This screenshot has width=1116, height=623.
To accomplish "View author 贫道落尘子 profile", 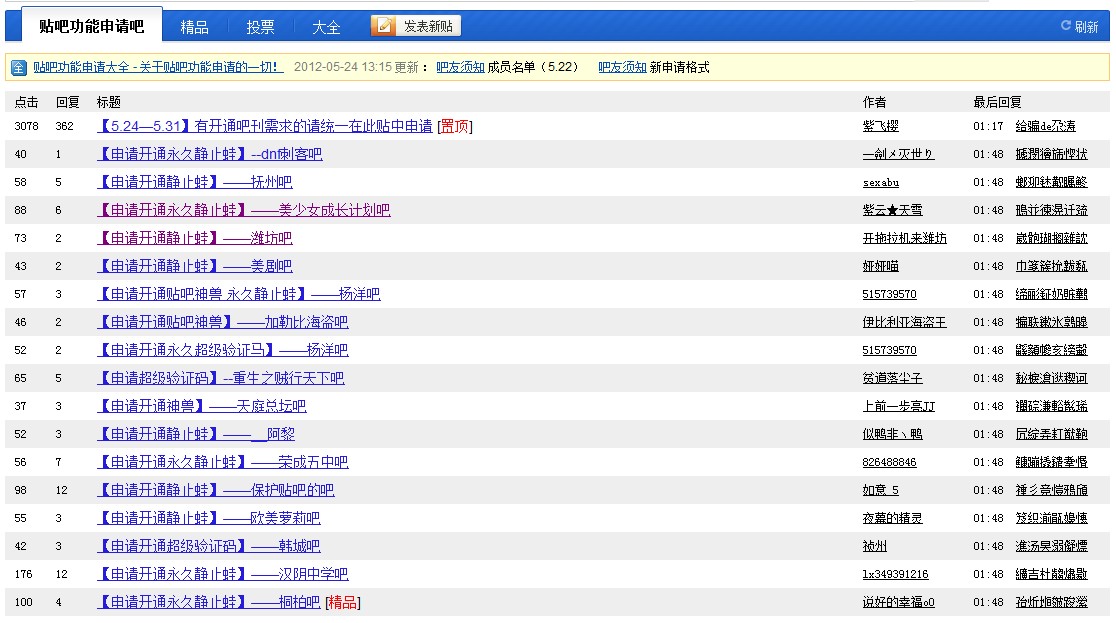I will pos(893,378).
